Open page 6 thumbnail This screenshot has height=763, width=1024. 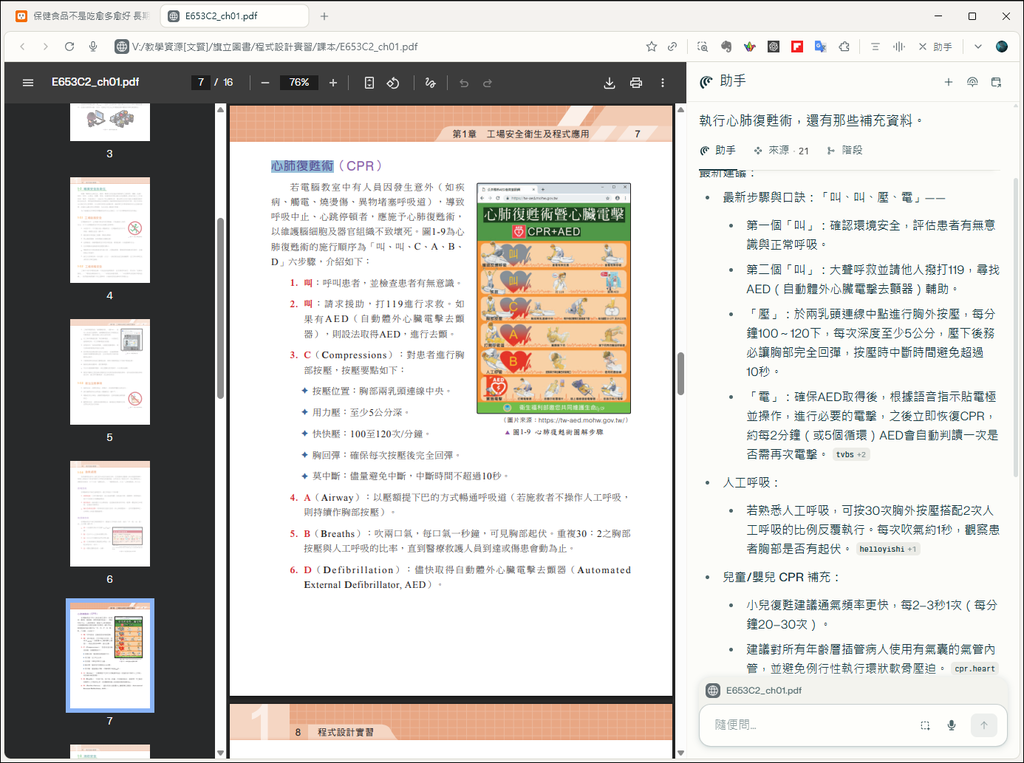(x=110, y=513)
